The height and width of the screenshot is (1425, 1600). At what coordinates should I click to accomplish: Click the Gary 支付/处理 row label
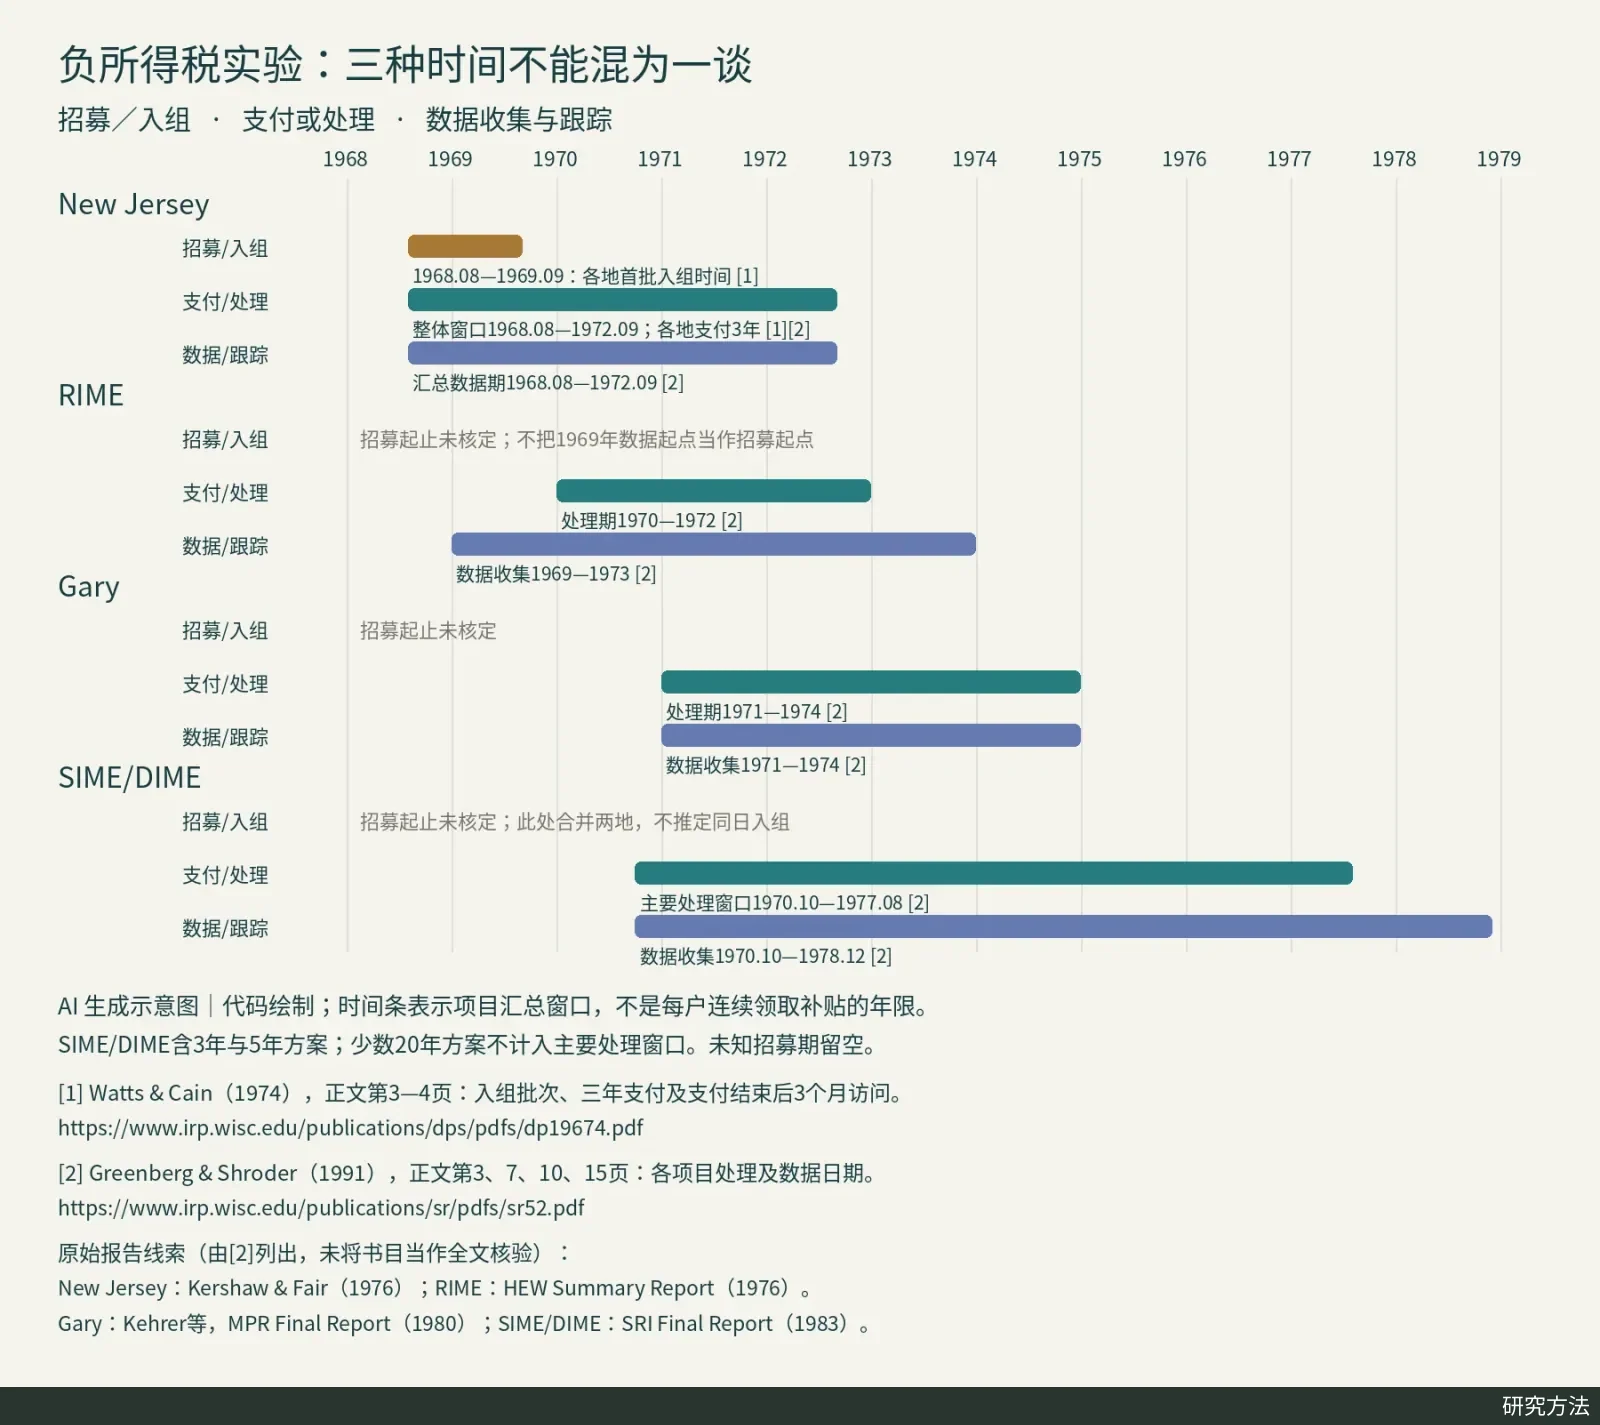(x=225, y=684)
